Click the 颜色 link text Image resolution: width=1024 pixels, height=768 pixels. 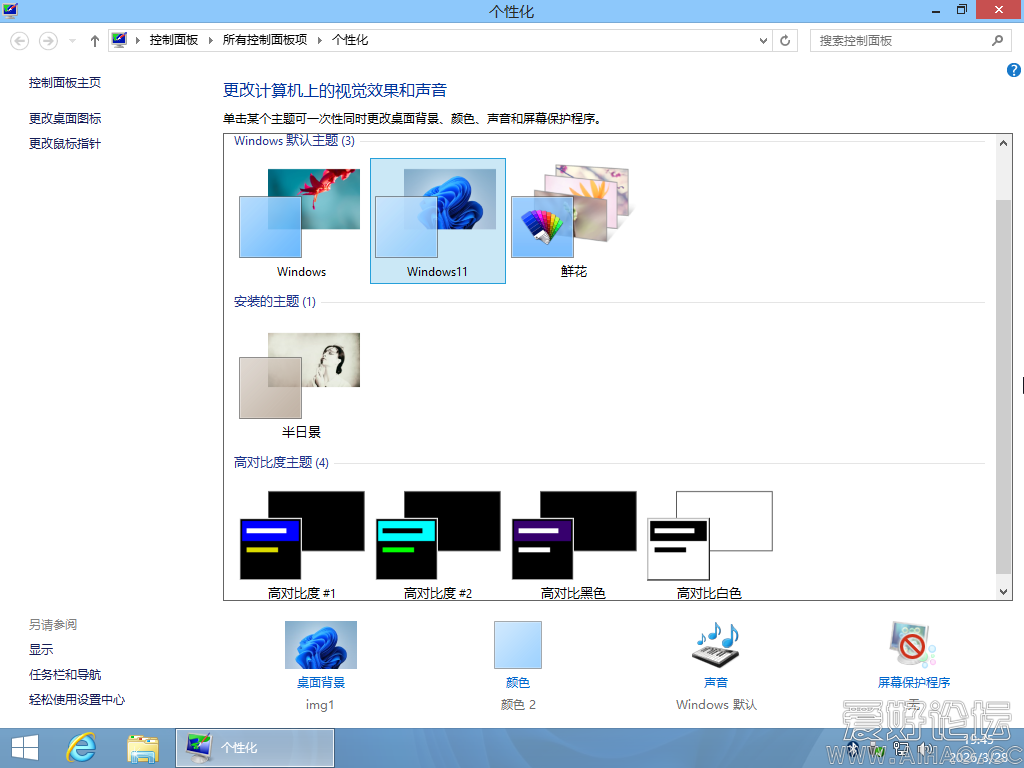(x=518, y=682)
